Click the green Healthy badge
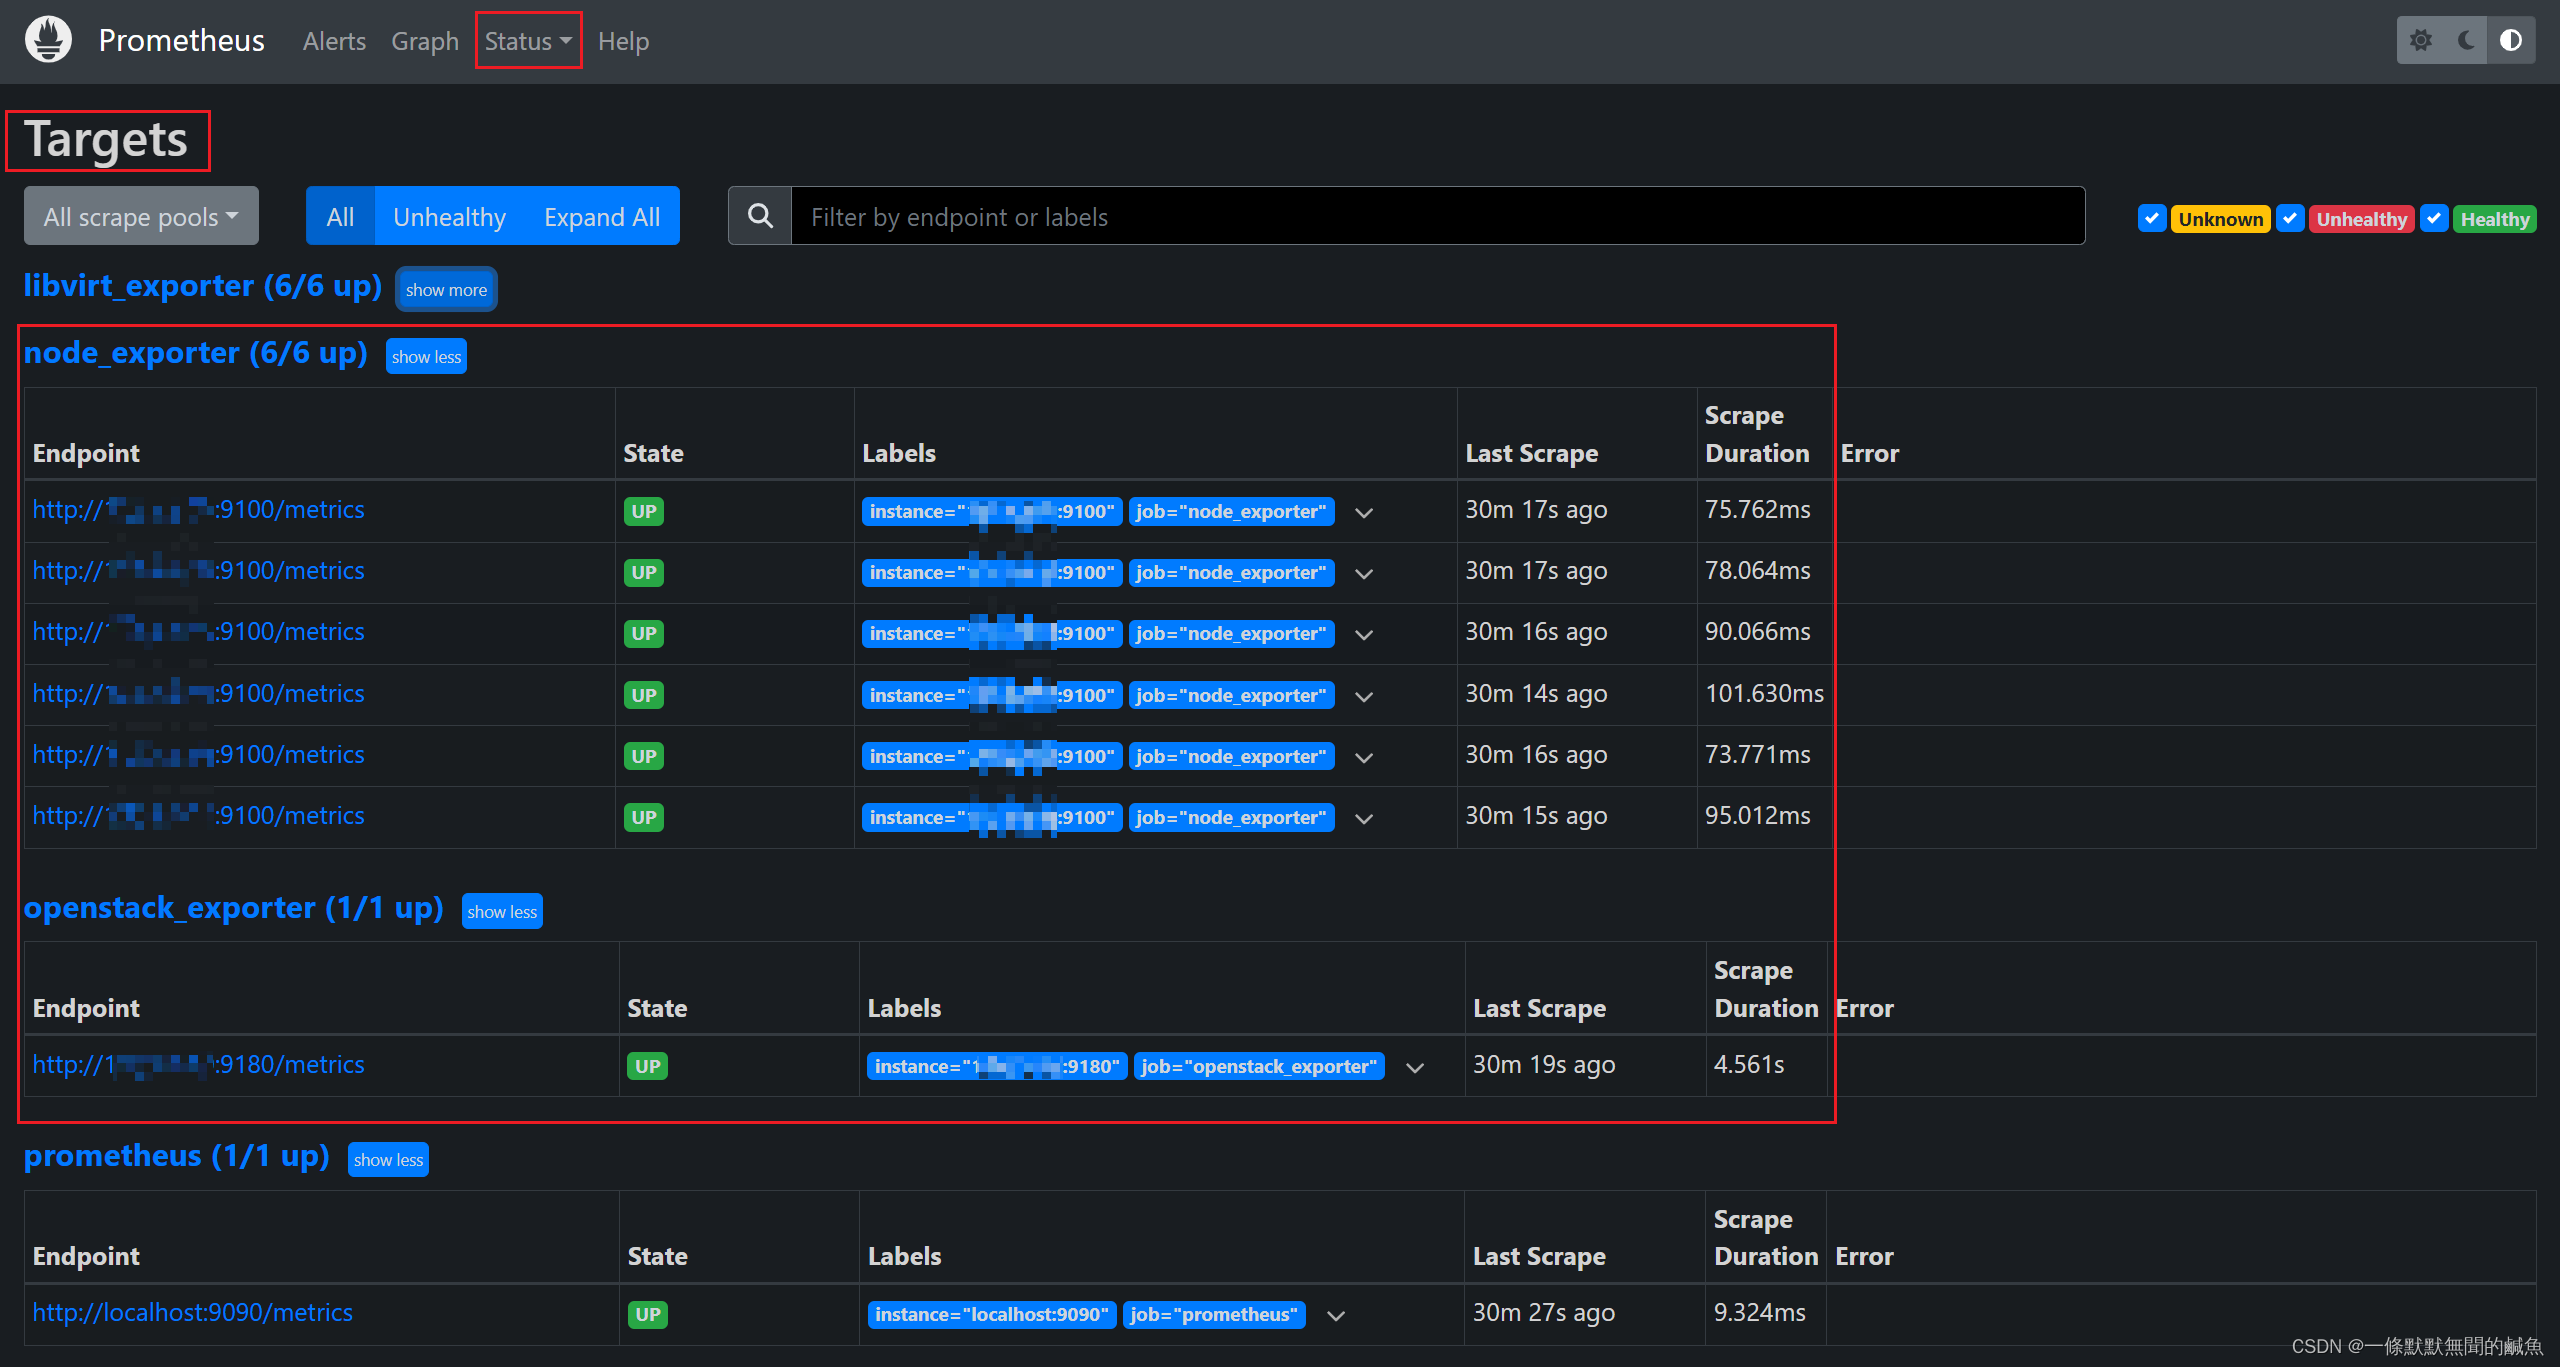 (x=2495, y=219)
